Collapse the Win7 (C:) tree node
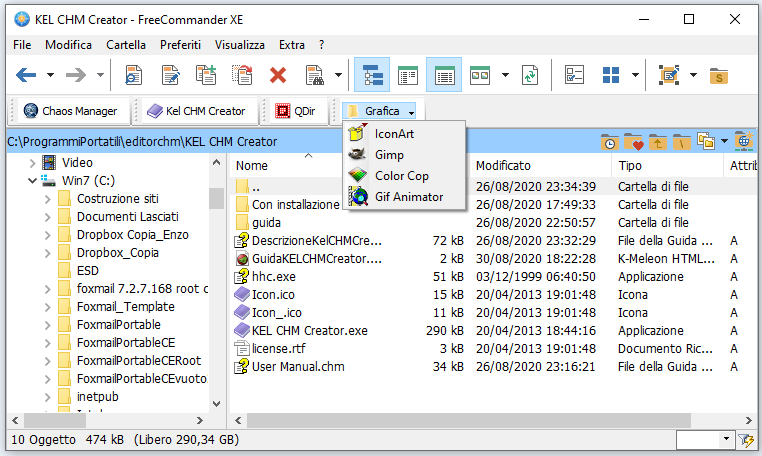 (33, 181)
